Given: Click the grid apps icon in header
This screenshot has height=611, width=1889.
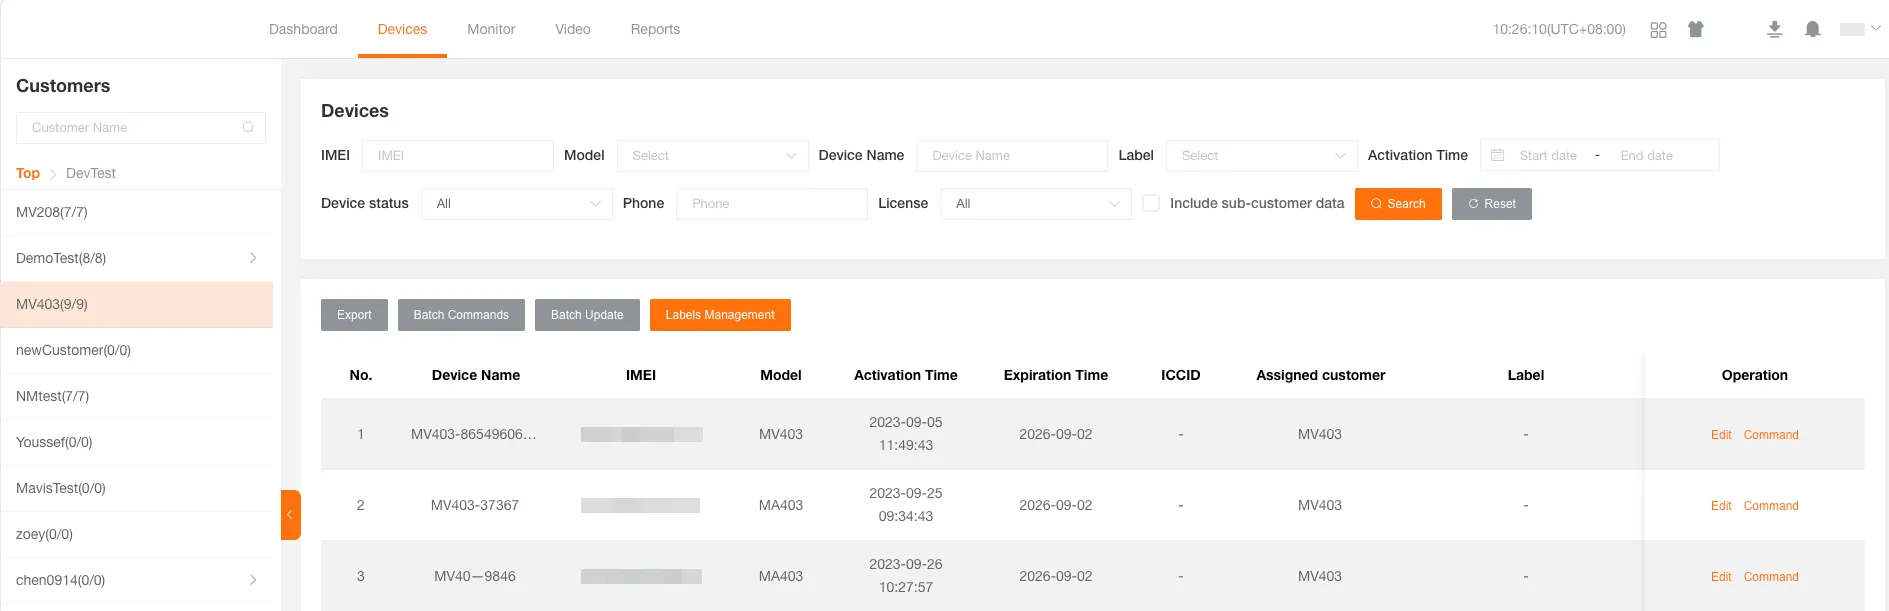Looking at the screenshot, I should (x=1658, y=30).
